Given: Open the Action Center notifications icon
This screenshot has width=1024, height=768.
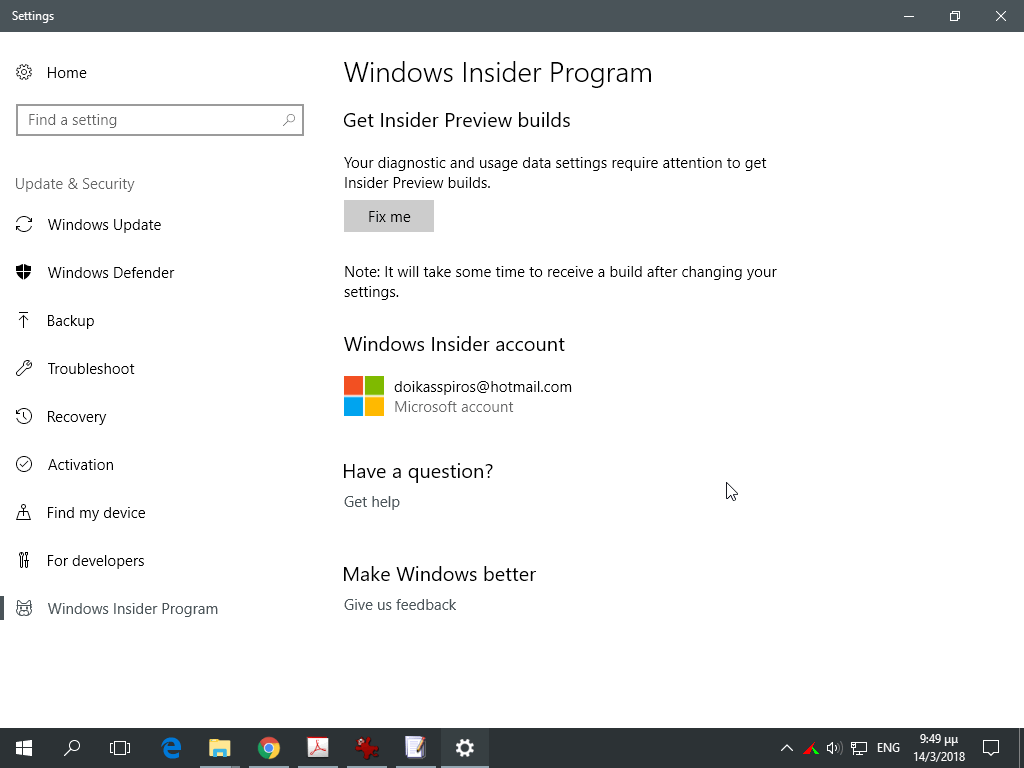Looking at the screenshot, I should pos(991,748).
